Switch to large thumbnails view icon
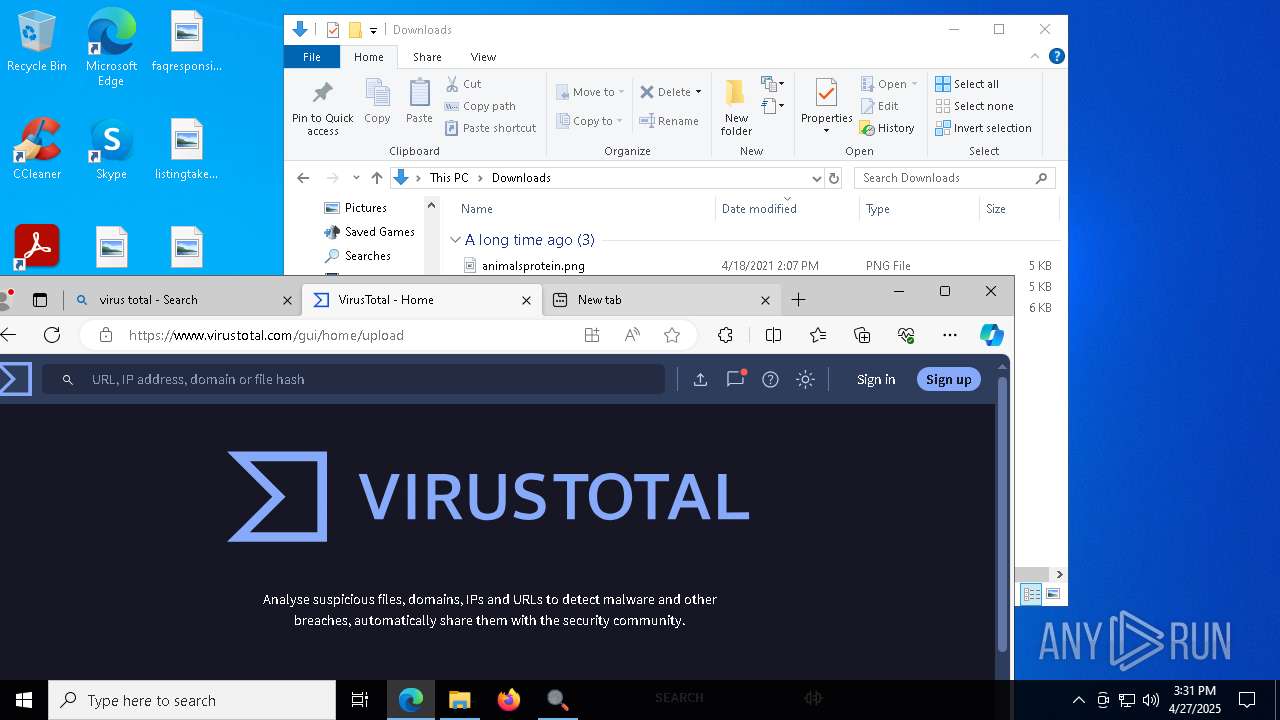 [1052, 594]
